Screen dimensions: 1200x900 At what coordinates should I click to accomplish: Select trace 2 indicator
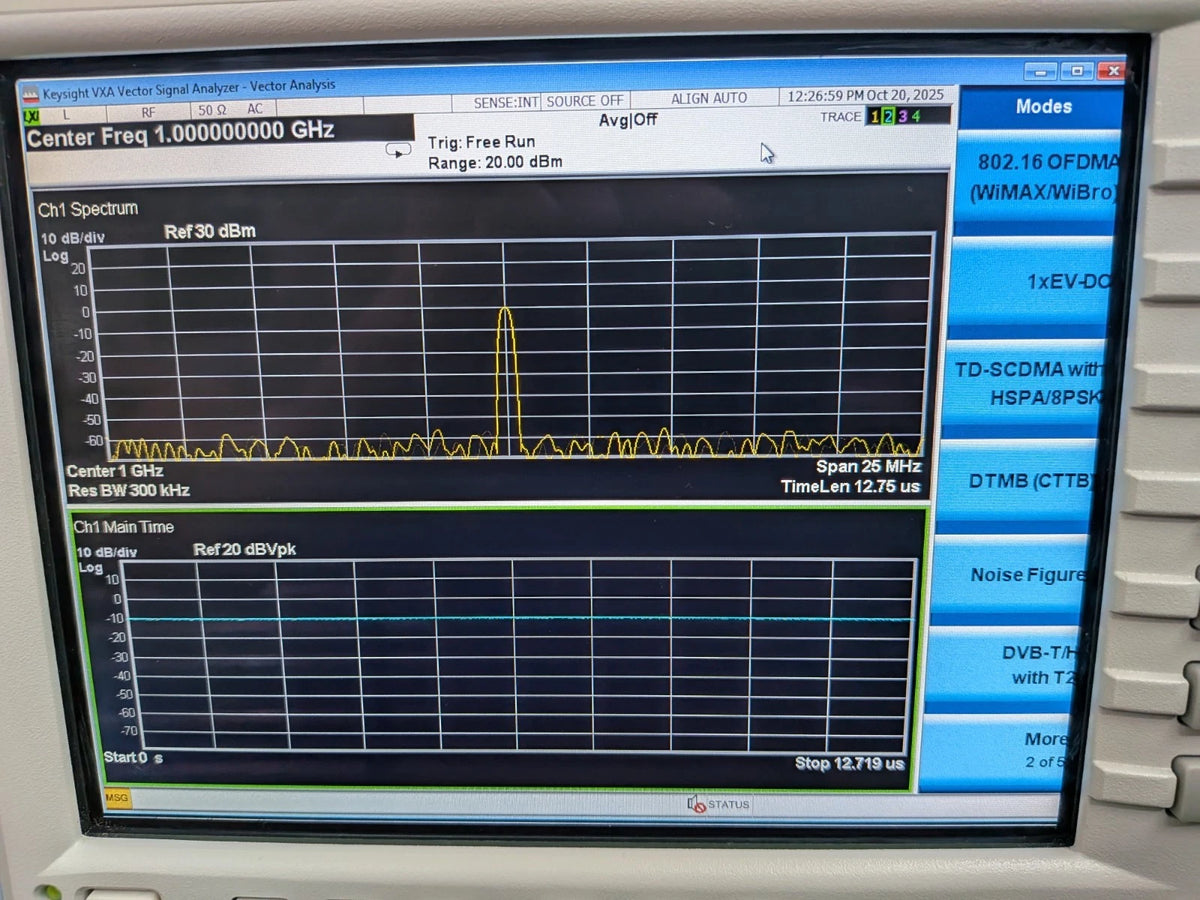887,116
